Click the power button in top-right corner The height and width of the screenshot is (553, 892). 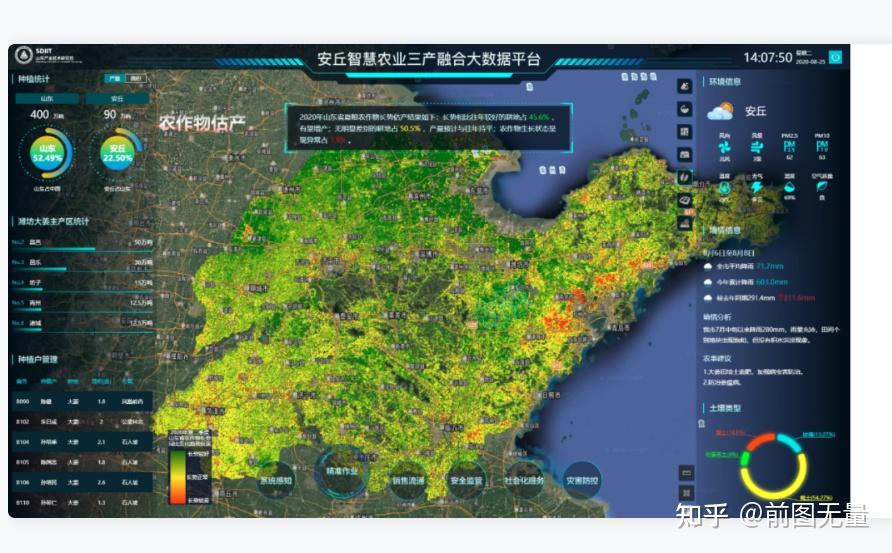tap(836, 57)
